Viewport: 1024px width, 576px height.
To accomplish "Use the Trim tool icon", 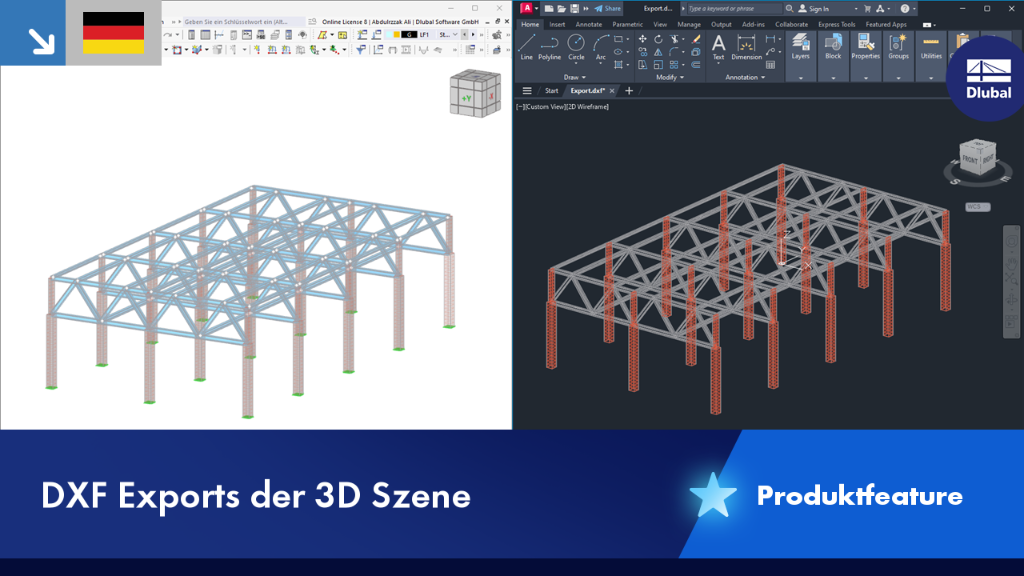I will click(x=675, y=39).
